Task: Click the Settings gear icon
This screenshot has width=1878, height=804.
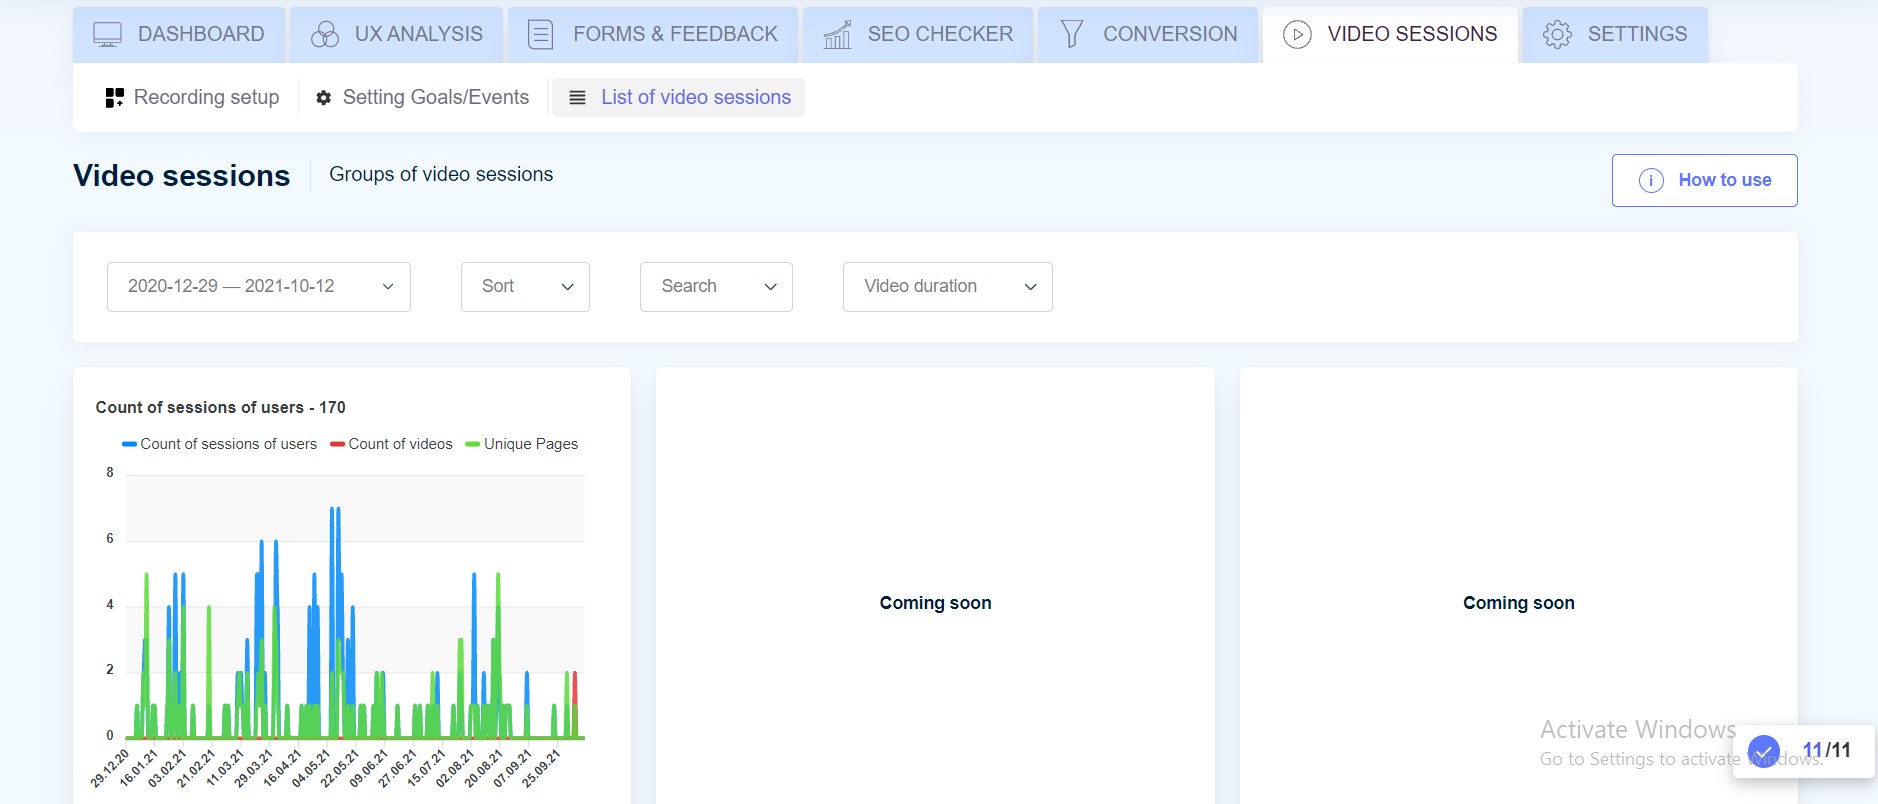Action: pyautogui.click(x=1557, y=35)
